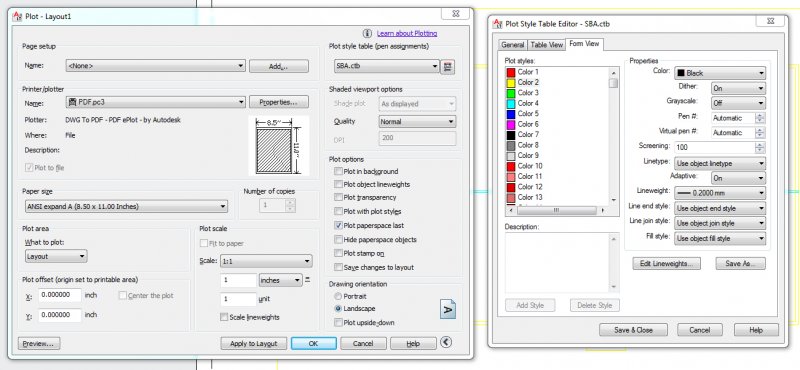Open plot style table editor icon beside SBA.ctb
The image size is (800, 370).
pos(447,66)
